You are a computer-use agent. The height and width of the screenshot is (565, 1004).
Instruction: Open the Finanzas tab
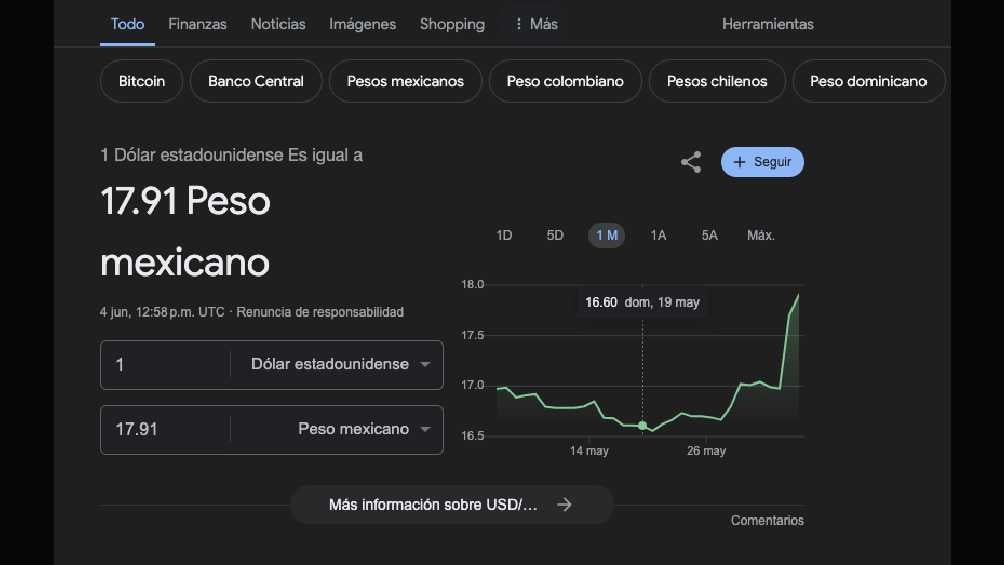coord(197,24)
